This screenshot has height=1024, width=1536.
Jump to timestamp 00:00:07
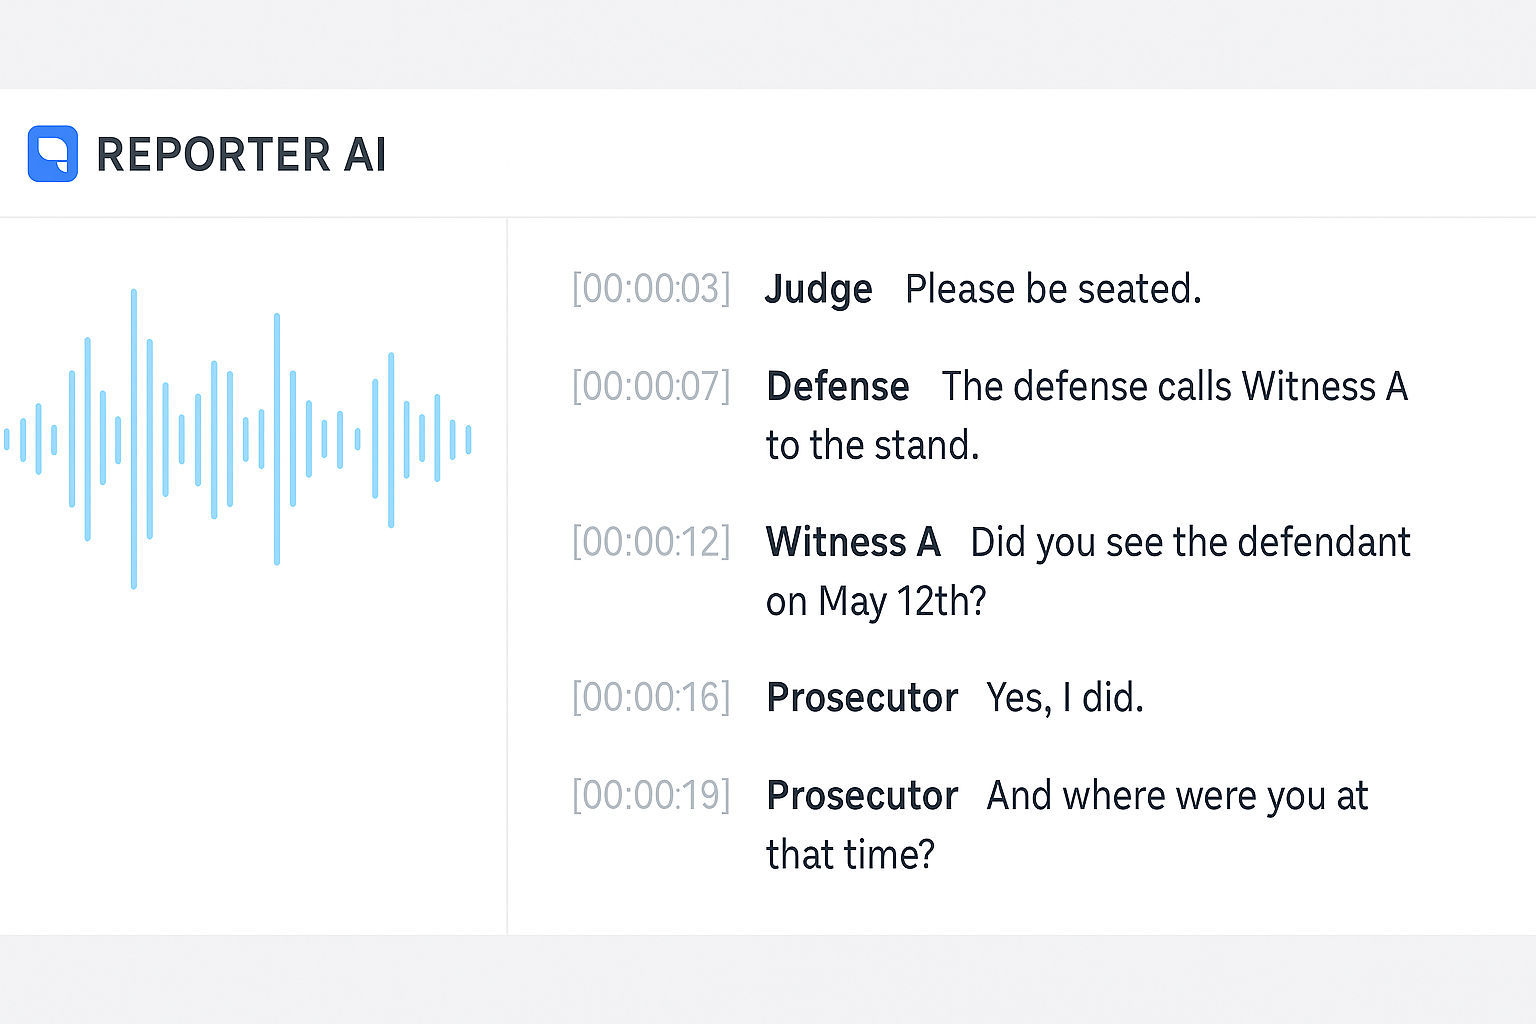tap(651, 386)
